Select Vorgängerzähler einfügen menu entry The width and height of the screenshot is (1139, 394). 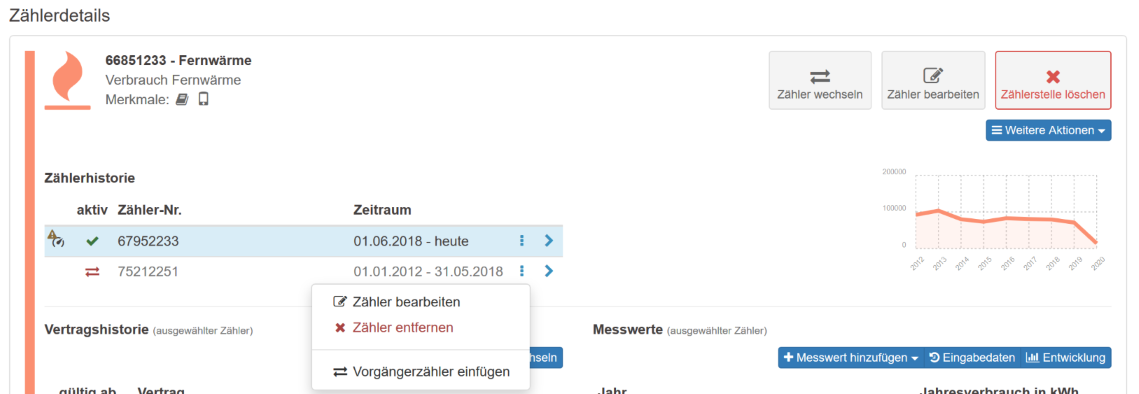click(421, 371)
